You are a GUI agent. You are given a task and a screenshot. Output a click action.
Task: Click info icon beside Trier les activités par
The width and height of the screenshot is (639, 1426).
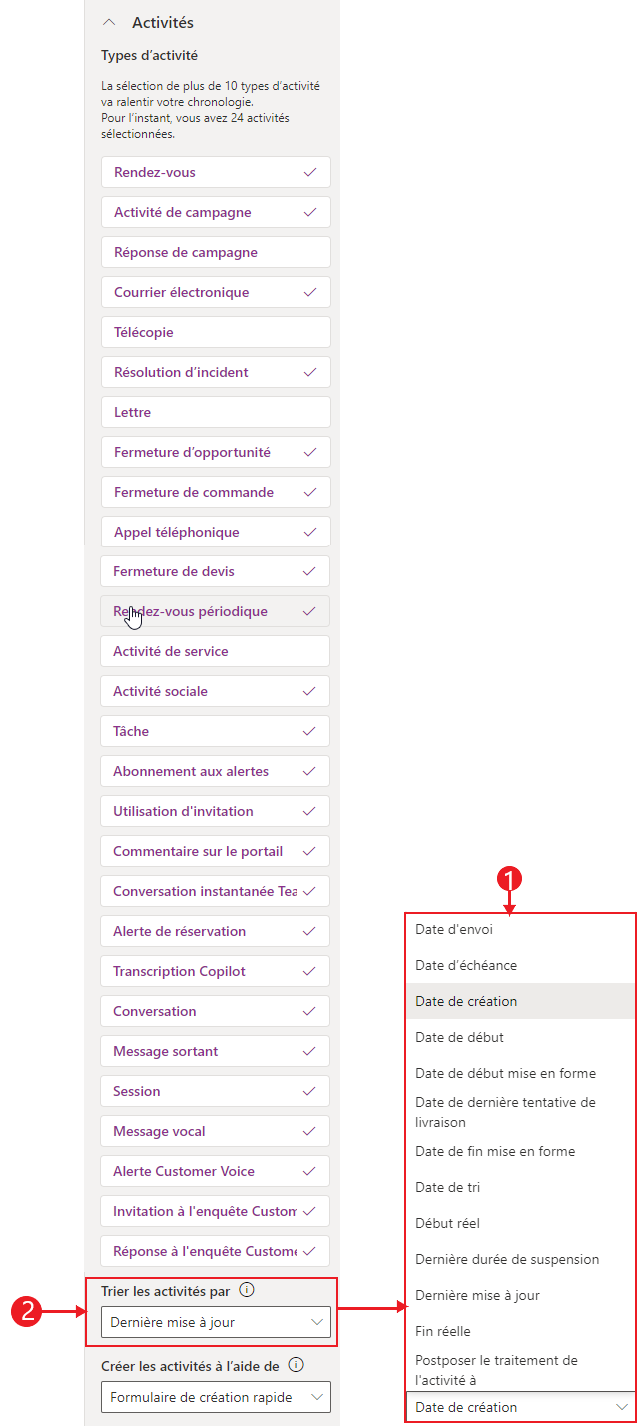pyautogui.click(x=247, y=1290)
